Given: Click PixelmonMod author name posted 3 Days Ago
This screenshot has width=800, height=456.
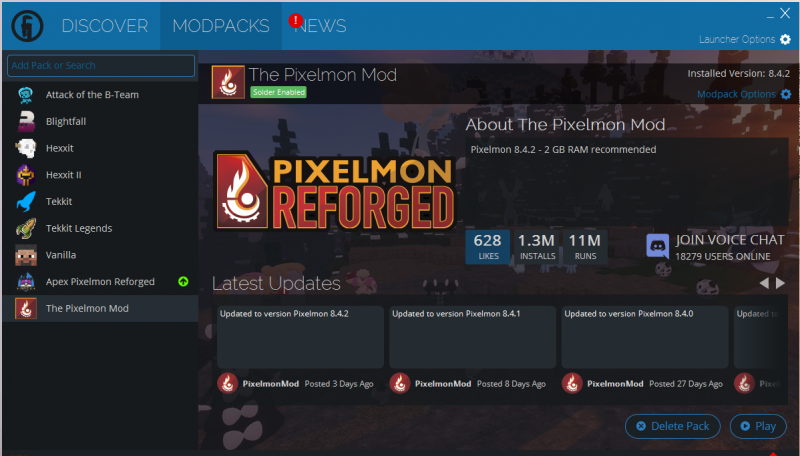Looking at the screenshot, I should click(270, 384).
